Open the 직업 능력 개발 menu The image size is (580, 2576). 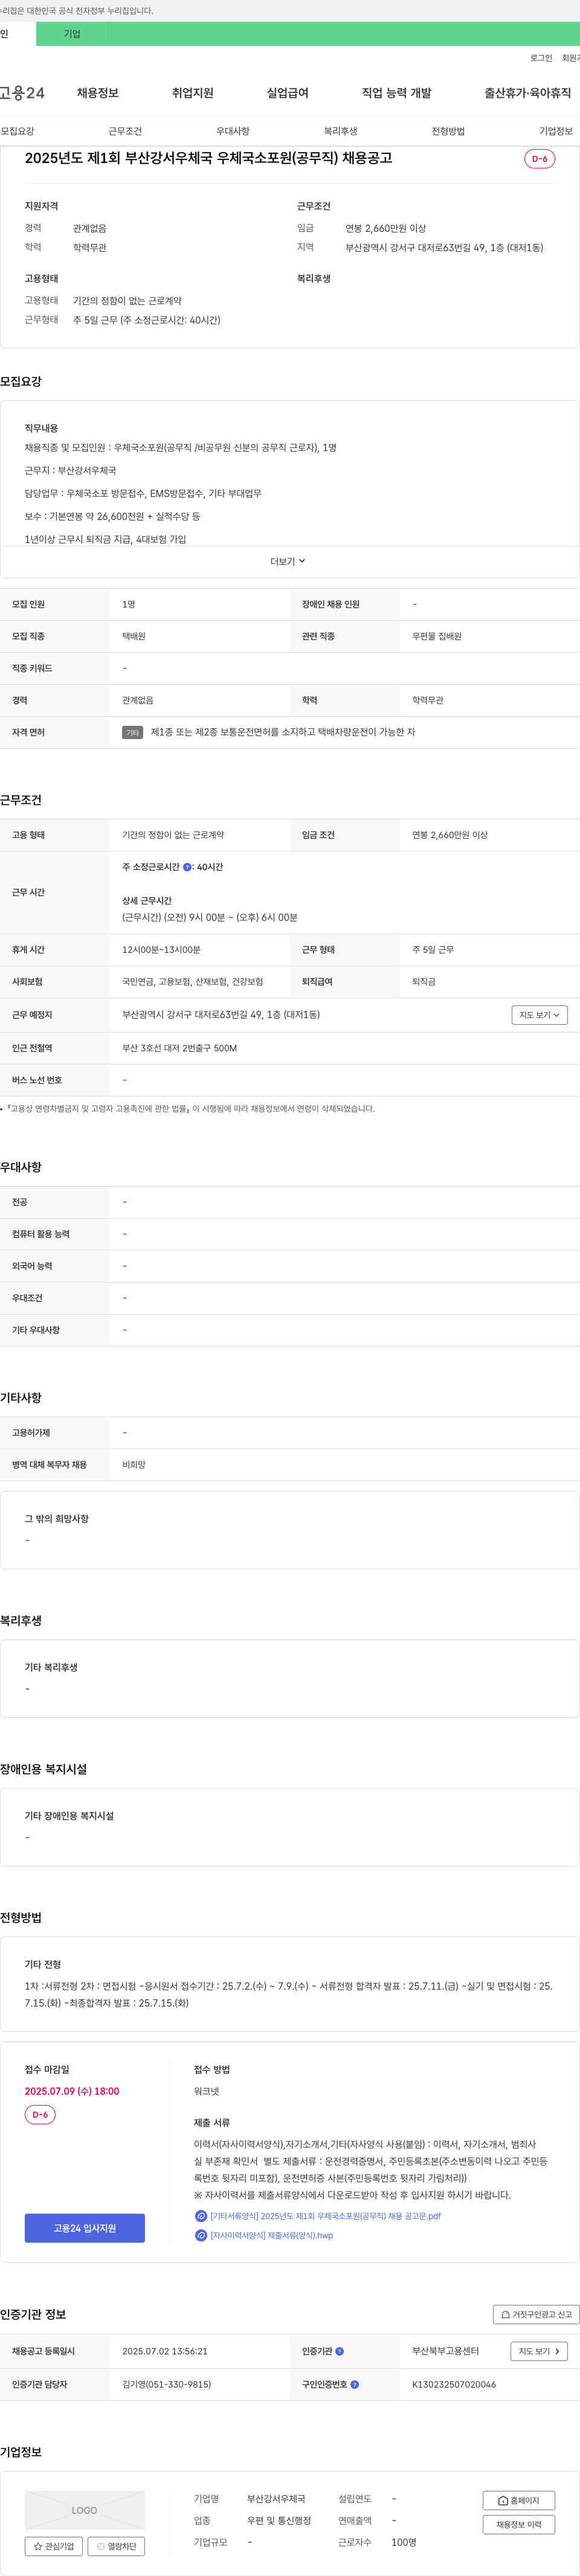[397, 93]
